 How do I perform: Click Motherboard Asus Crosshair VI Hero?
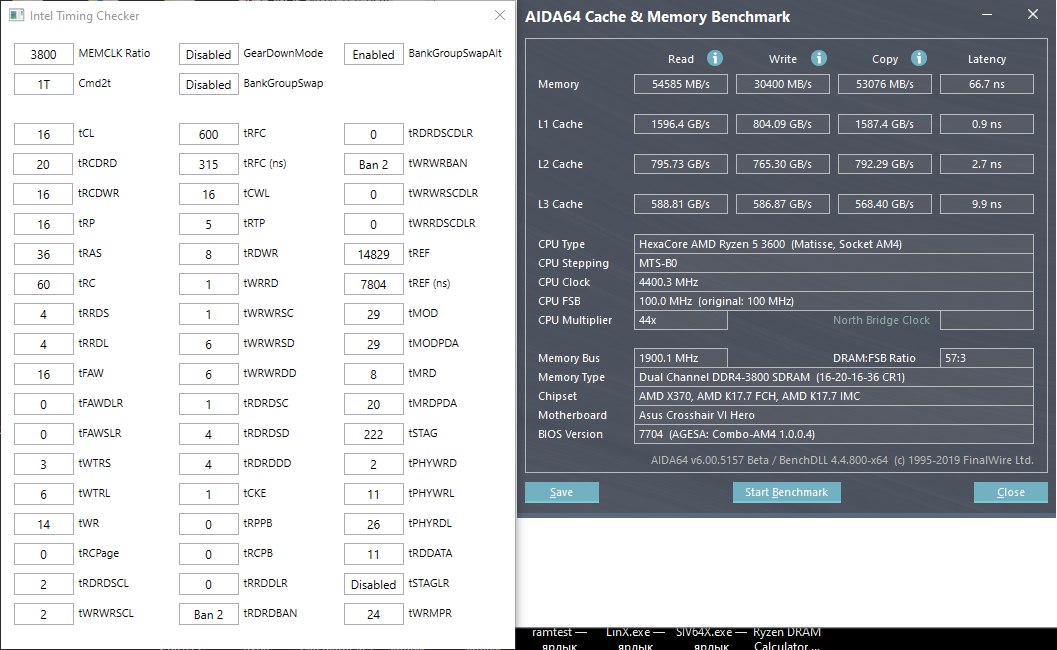pyautogui.click(x=834, y=415)
